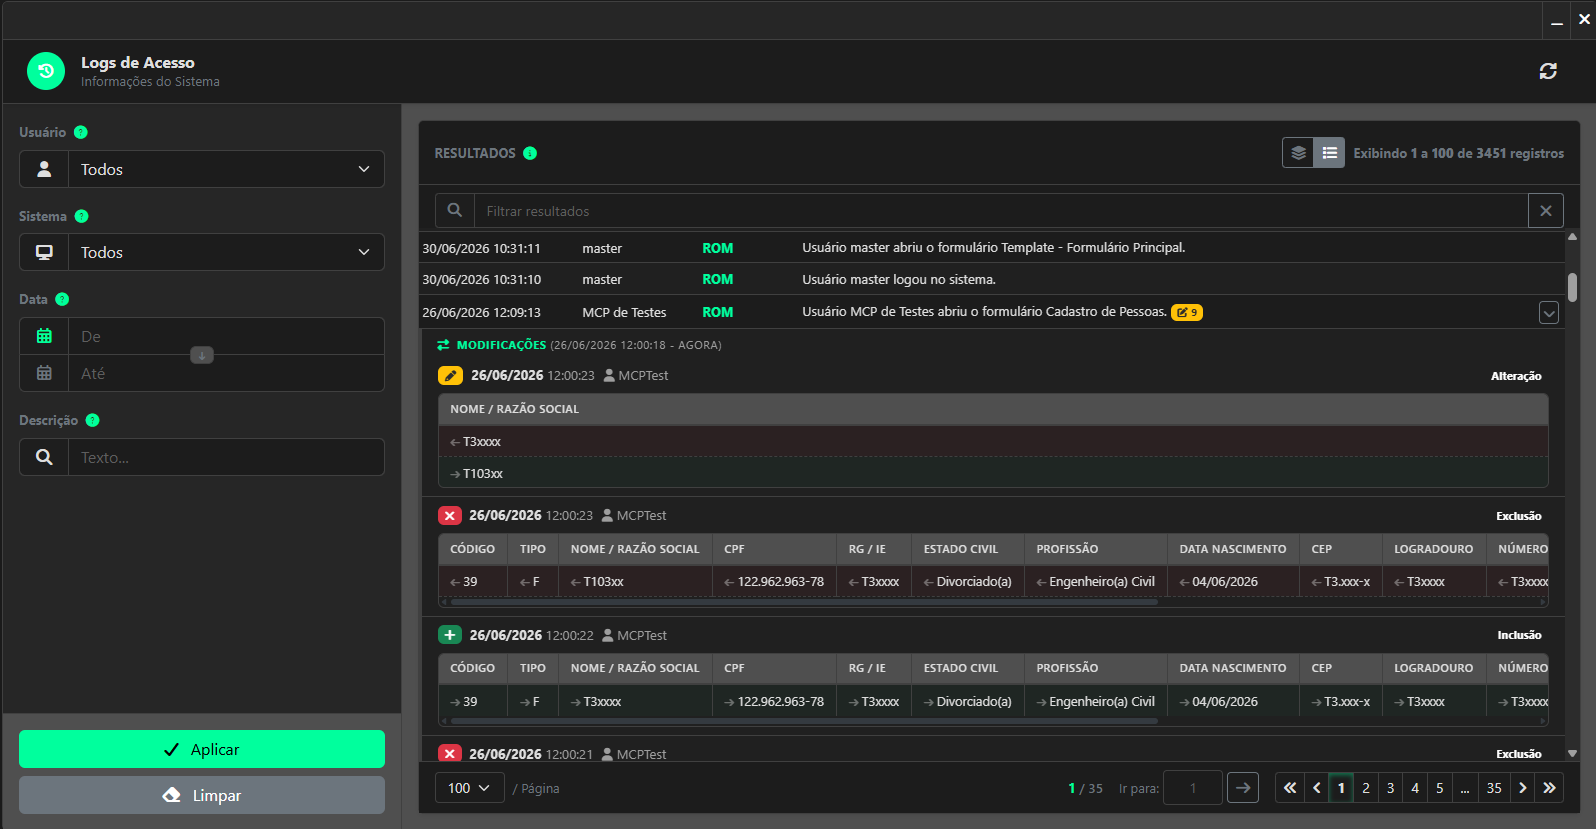
Task: Click results vertical scrollbar thumb
Action: (1572, 288)
